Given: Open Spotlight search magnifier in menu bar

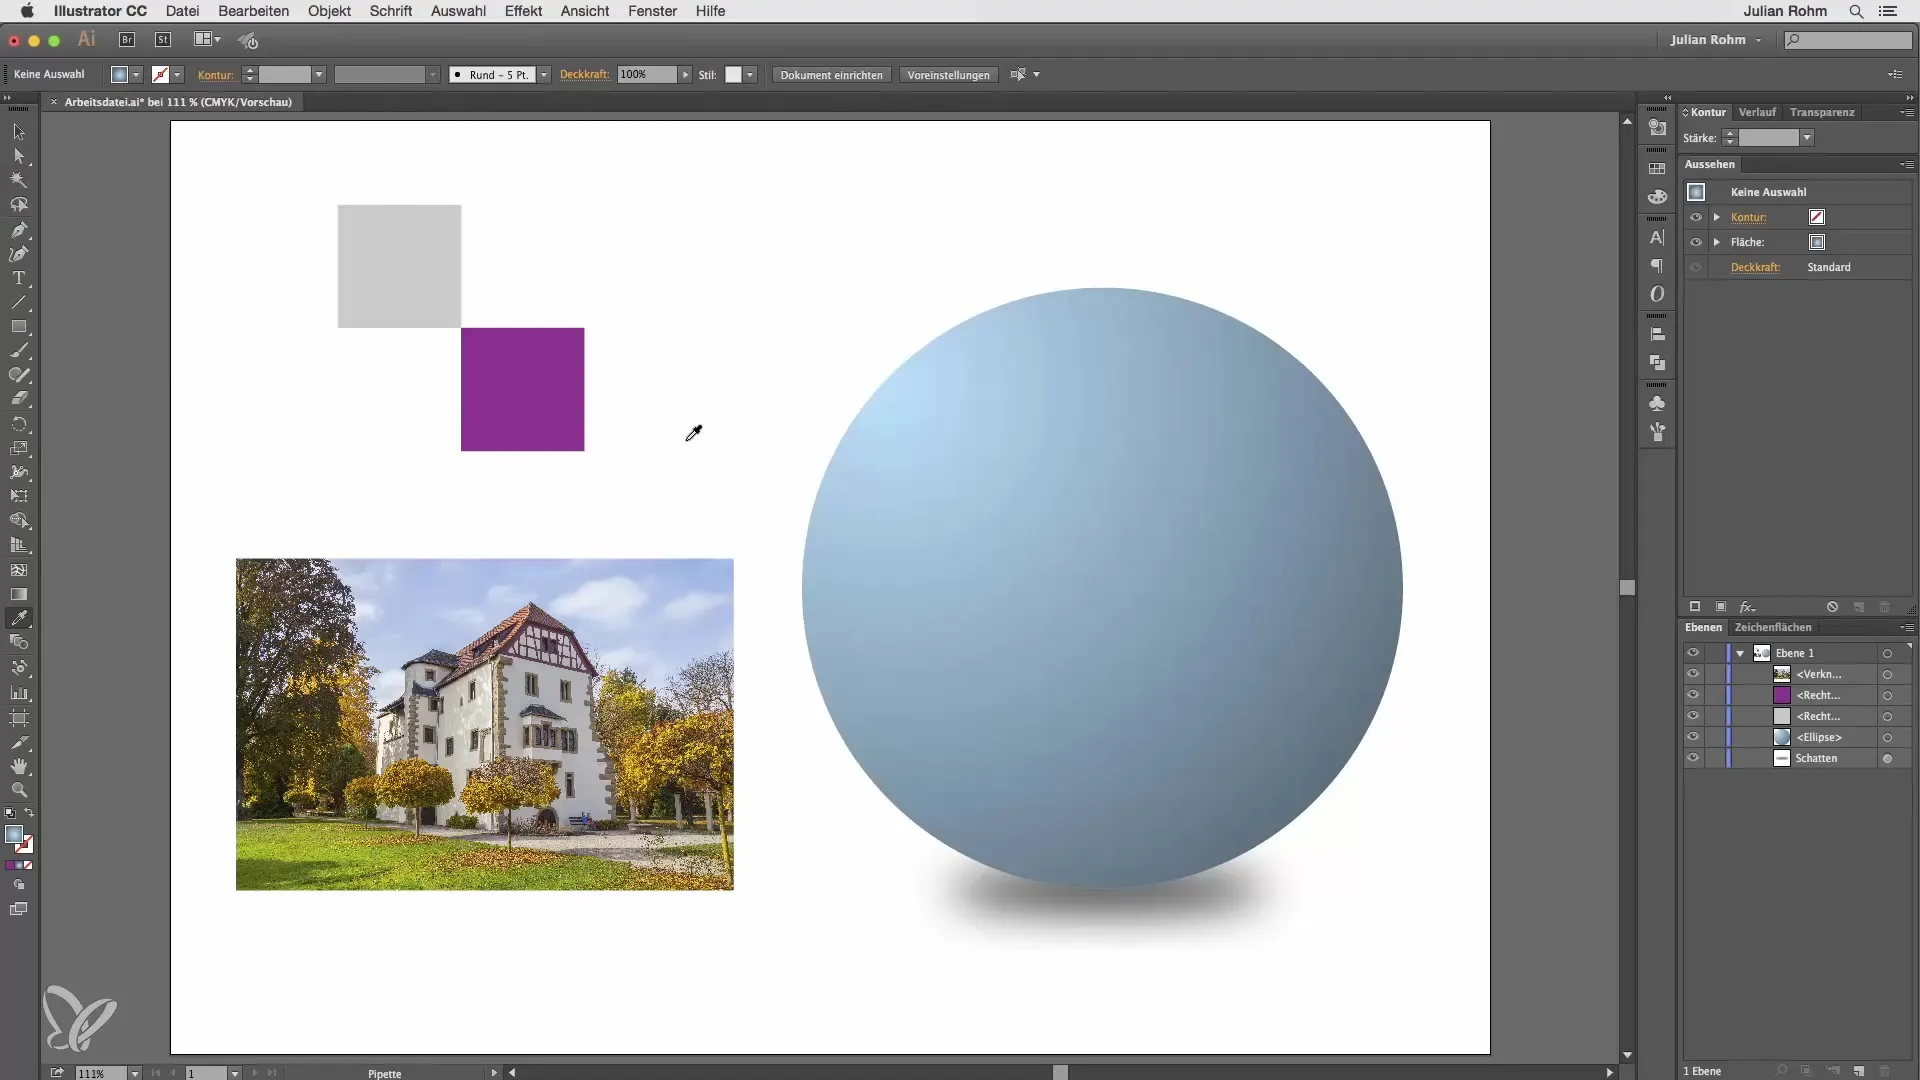Looking at the screenshot, I should (x=1856, y=11).
